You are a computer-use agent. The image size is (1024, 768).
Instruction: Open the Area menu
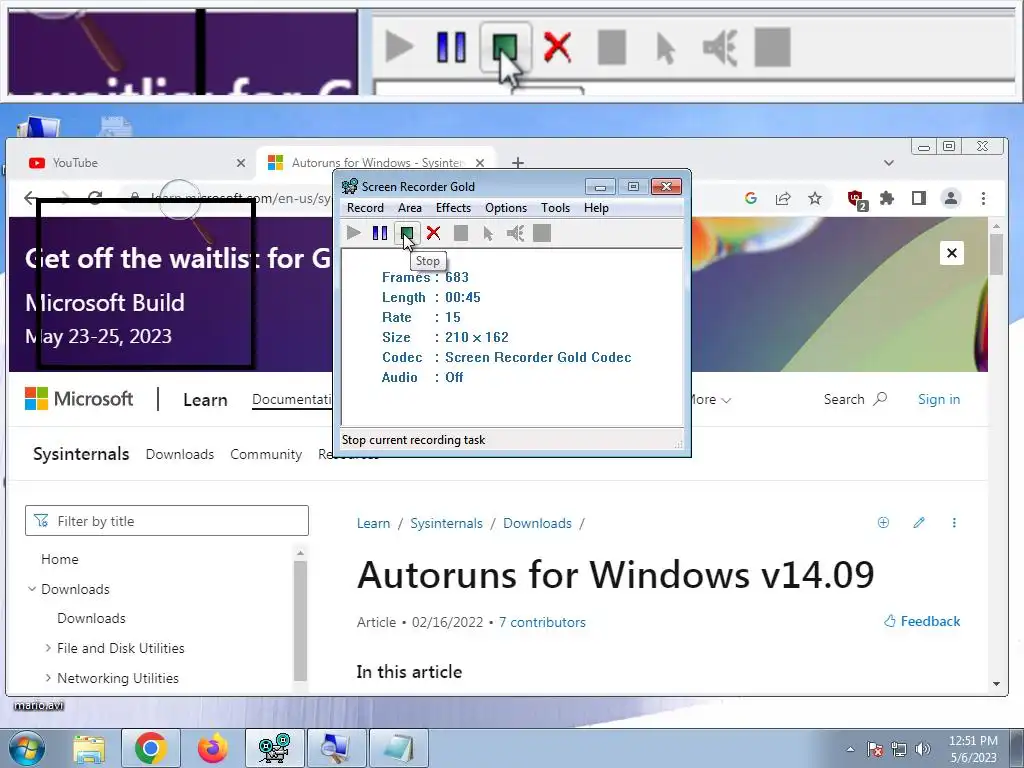point(409,208)
